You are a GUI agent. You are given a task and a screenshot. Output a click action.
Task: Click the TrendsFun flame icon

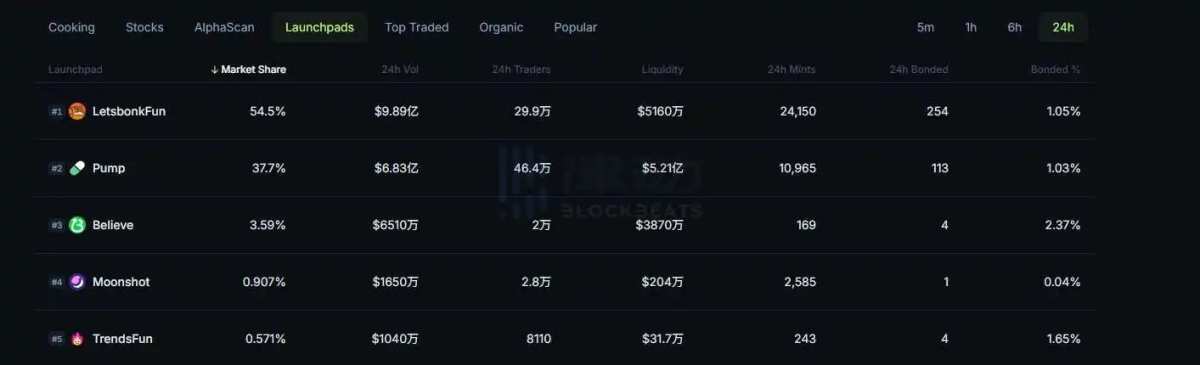77,339
